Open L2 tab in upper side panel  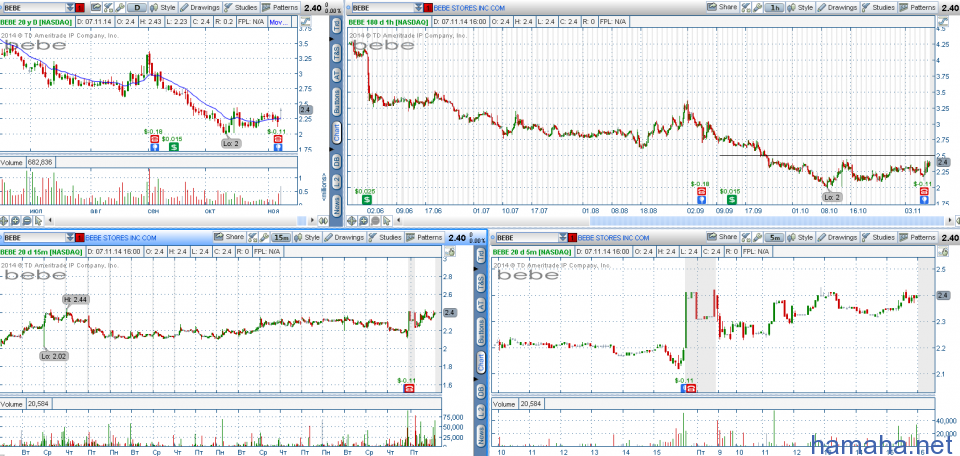pyautogui.click(x=336, y=182)
